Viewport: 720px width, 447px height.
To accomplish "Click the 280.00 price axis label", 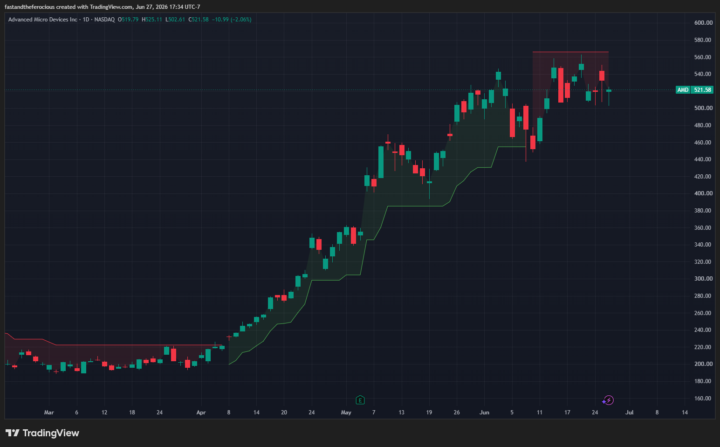I will tap(703, 296).
